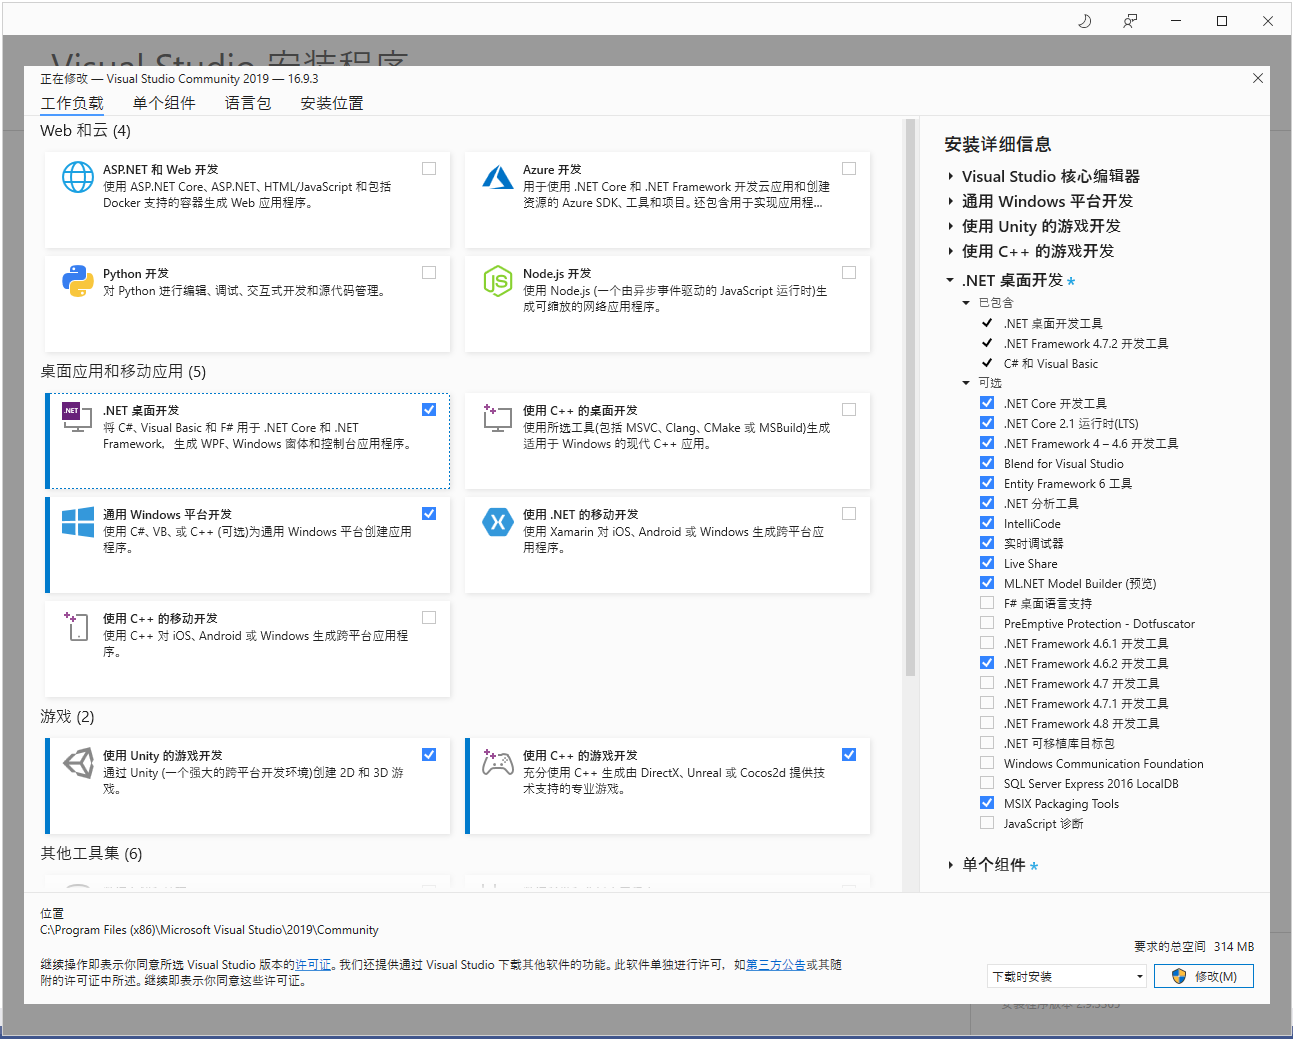Click the night mode moon icon

tap(1085, 21)
